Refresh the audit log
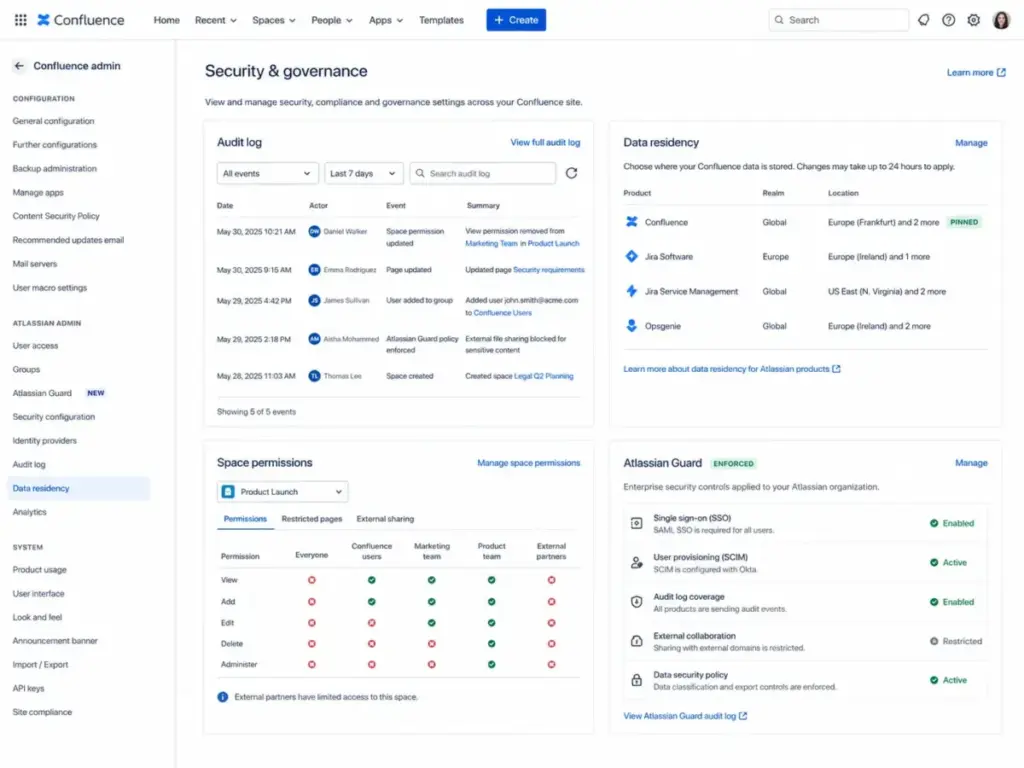 (571, 173)
